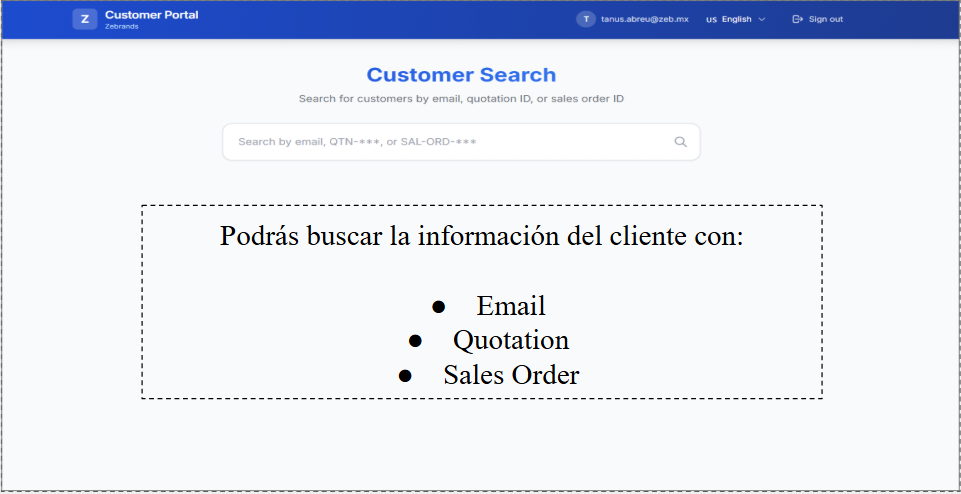Click the Quotation bullet item
Screen dimensions: 961x494
511,340
